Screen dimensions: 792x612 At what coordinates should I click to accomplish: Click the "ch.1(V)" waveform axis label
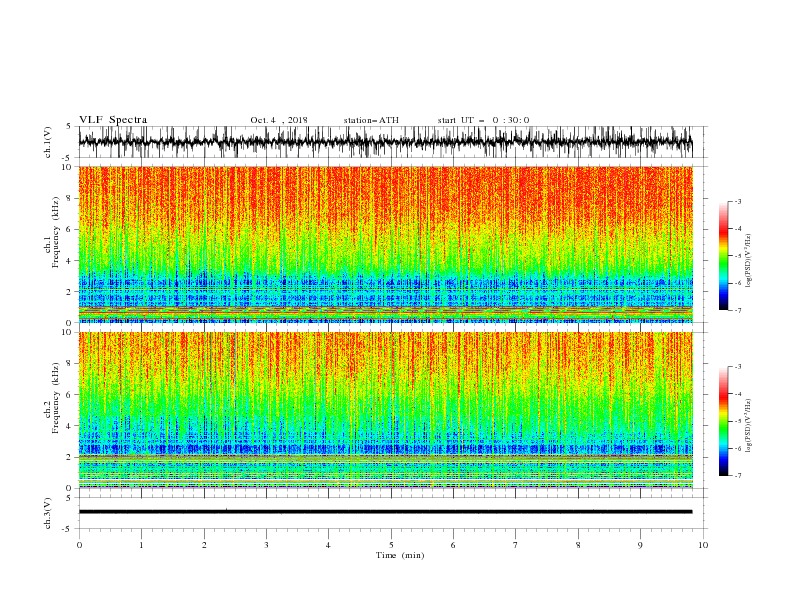48,142
